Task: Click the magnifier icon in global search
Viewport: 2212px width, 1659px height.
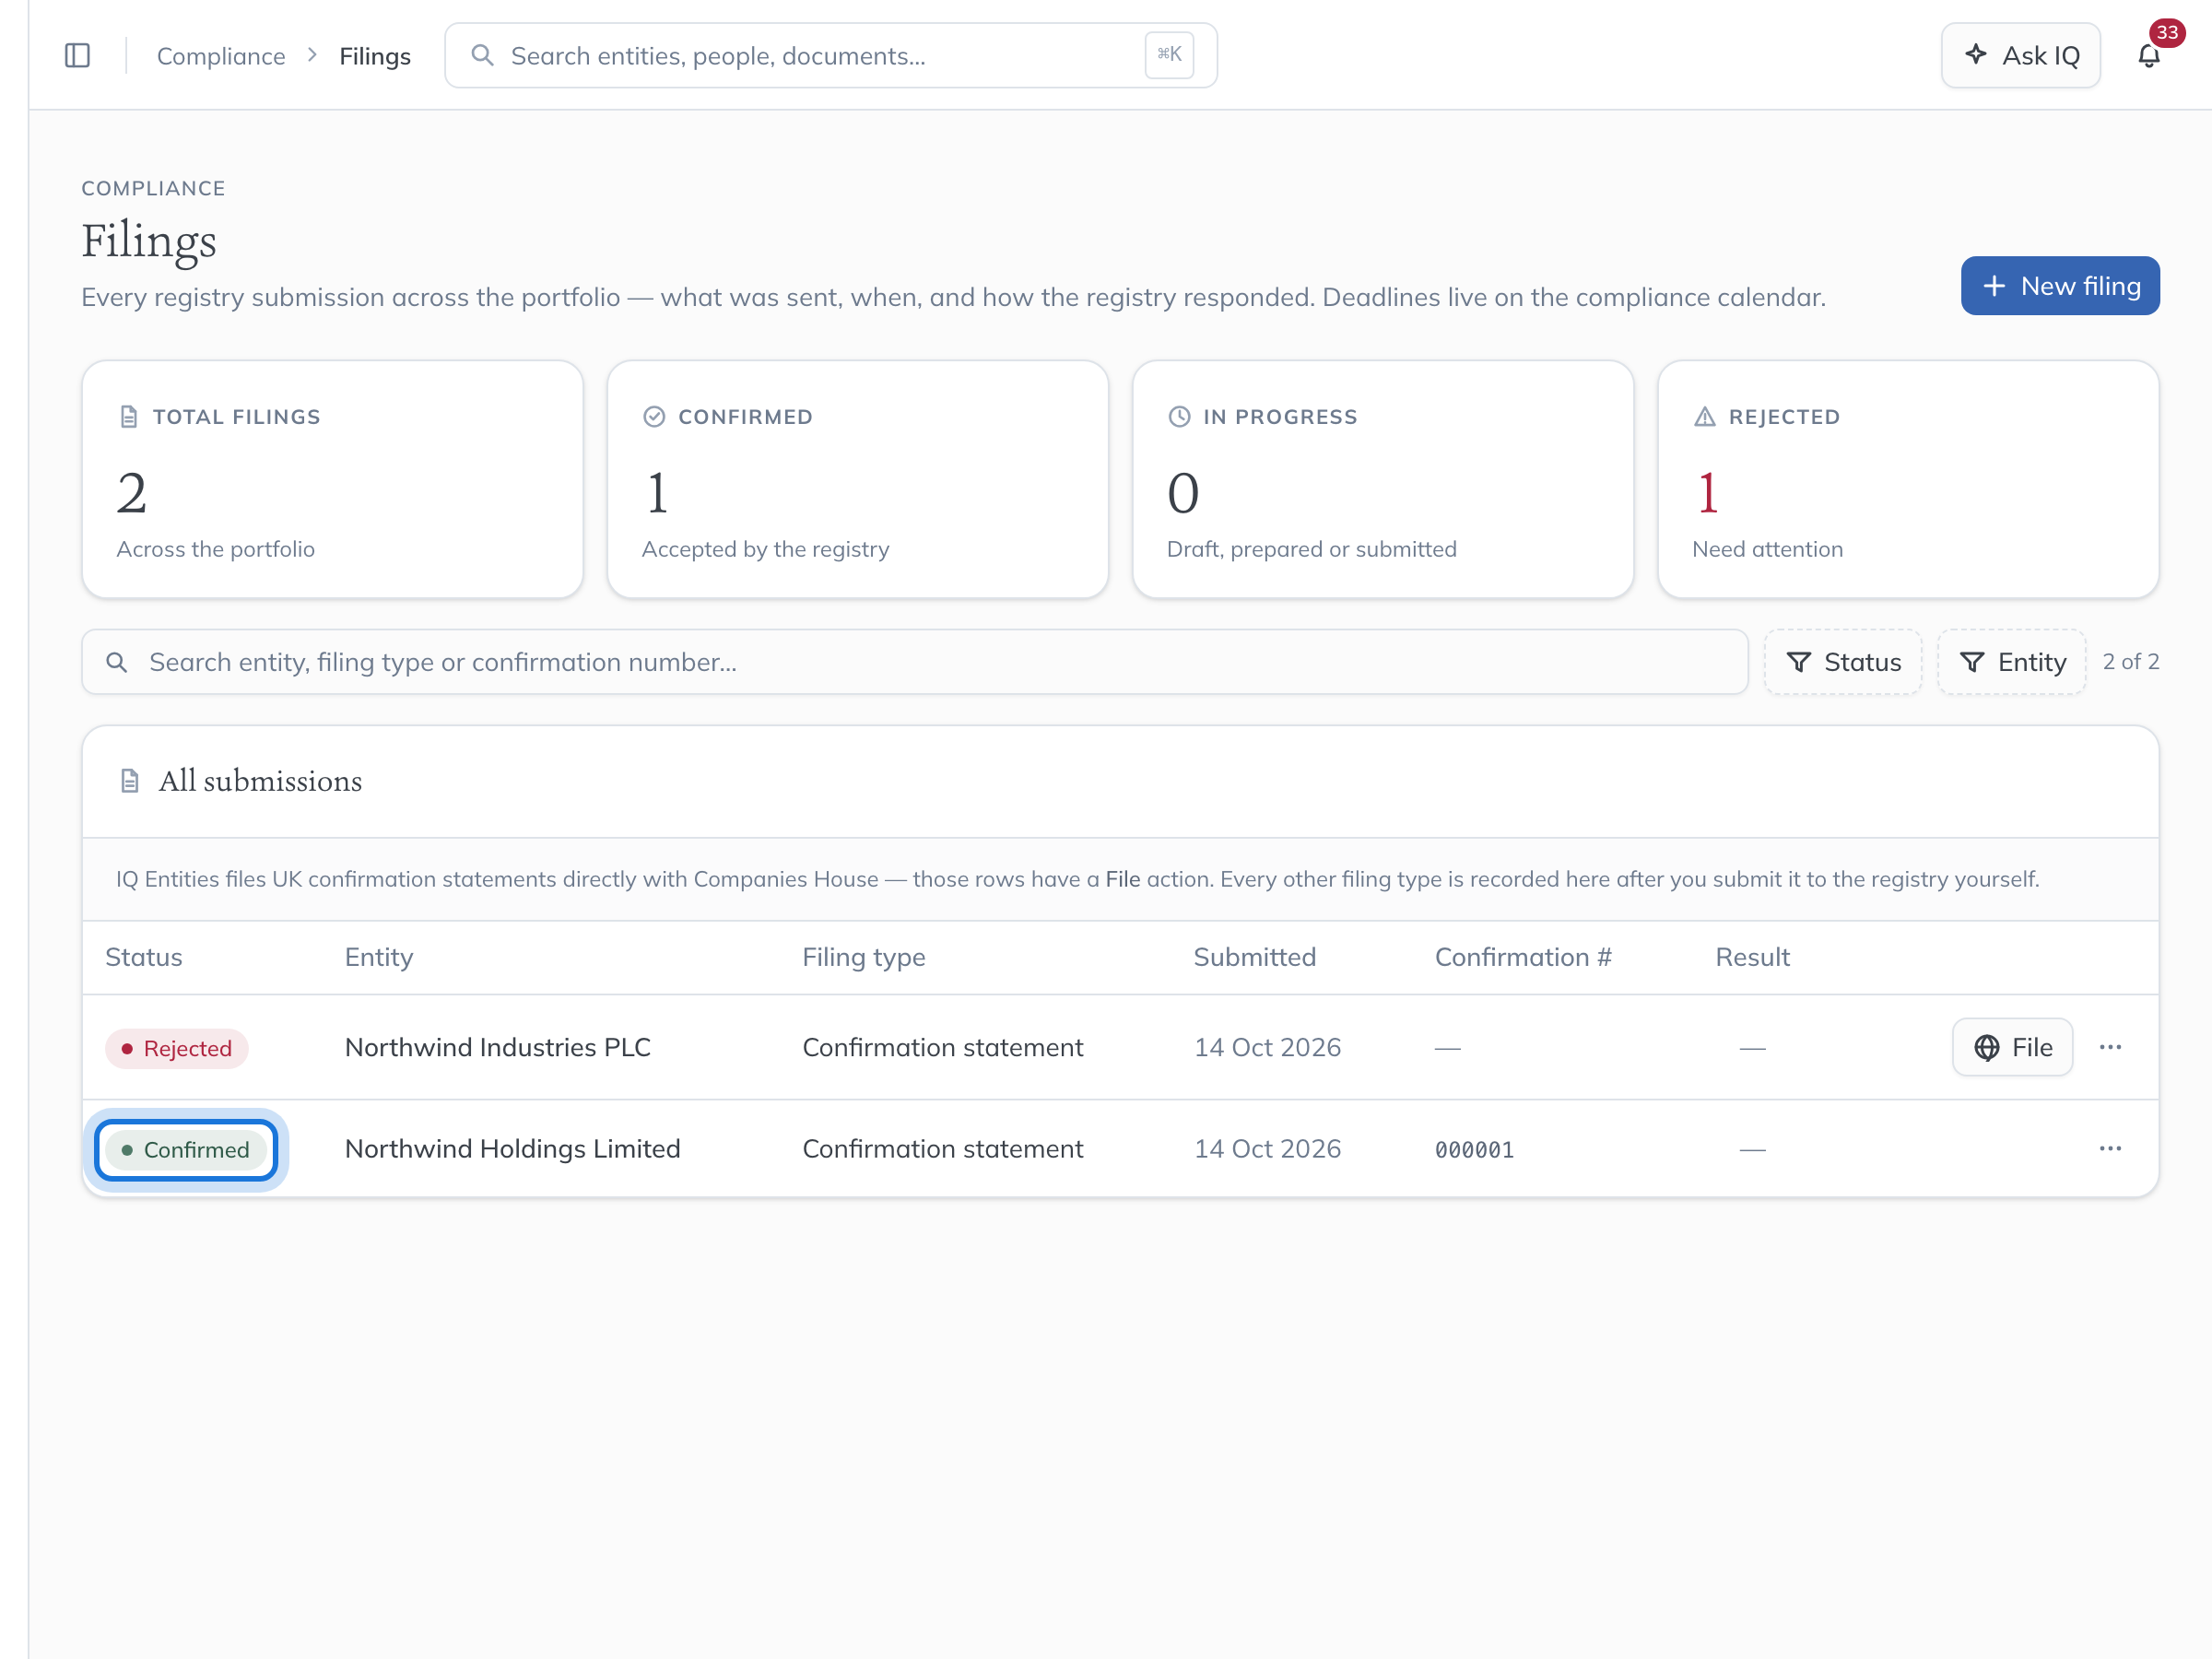Action: tap(482, 55)
